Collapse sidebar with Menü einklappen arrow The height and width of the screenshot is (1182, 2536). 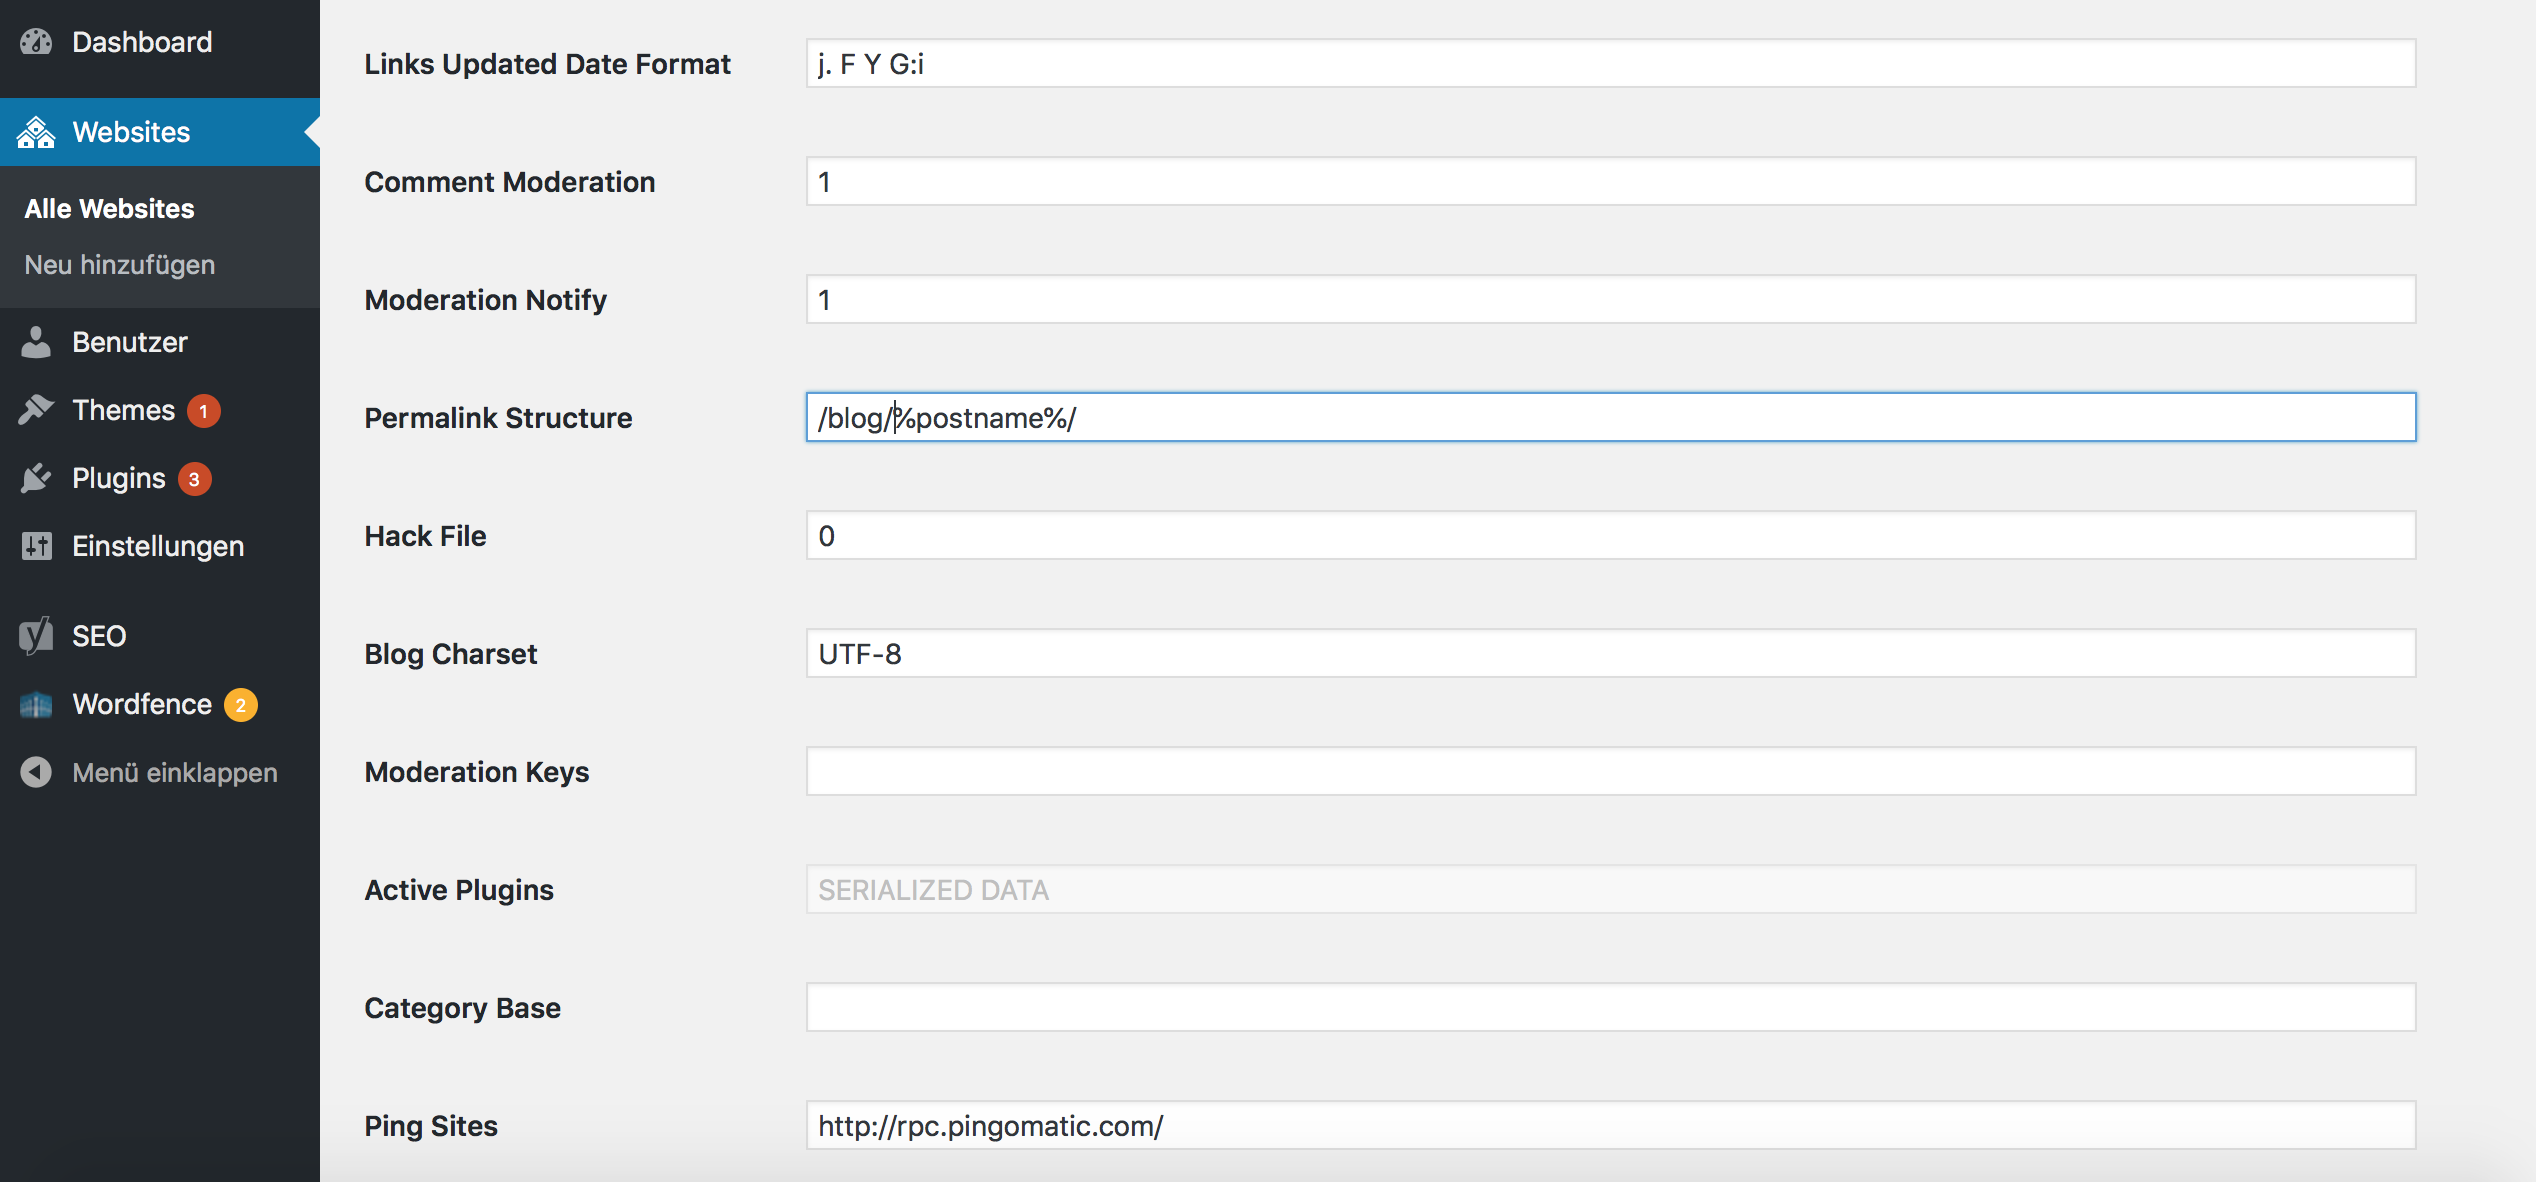click(x=36, y=772)
